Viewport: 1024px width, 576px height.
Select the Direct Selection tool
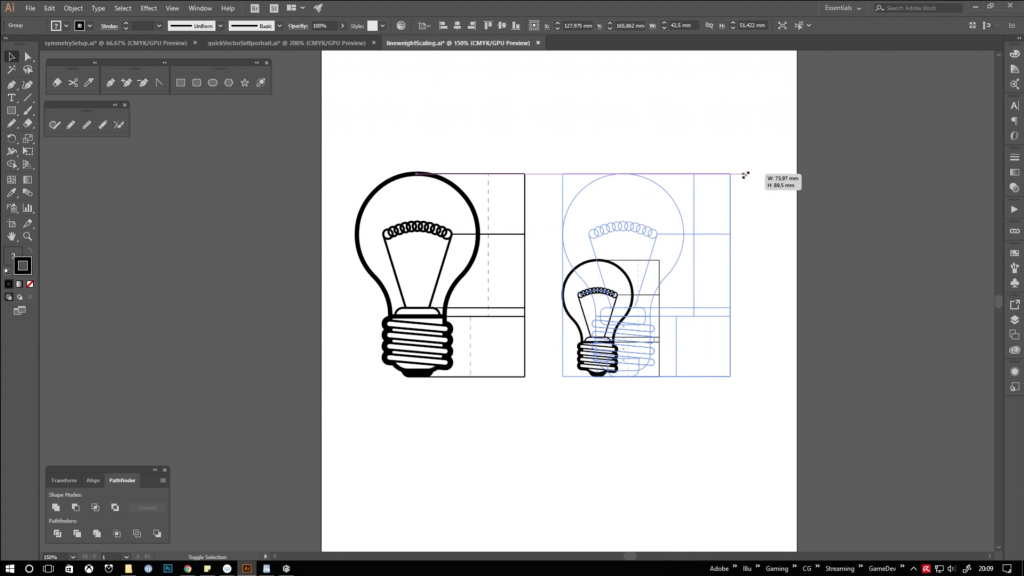tap(27, 57)
